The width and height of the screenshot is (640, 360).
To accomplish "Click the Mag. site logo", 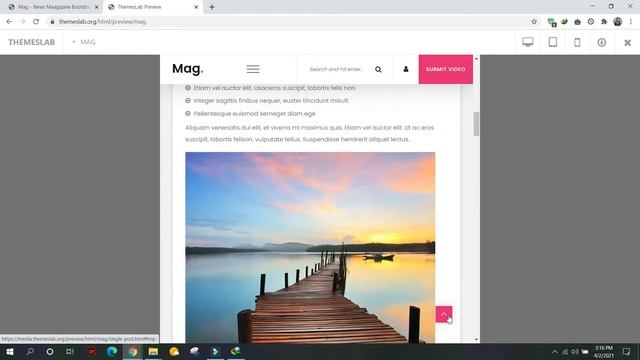I will click(x=188, y=69).
